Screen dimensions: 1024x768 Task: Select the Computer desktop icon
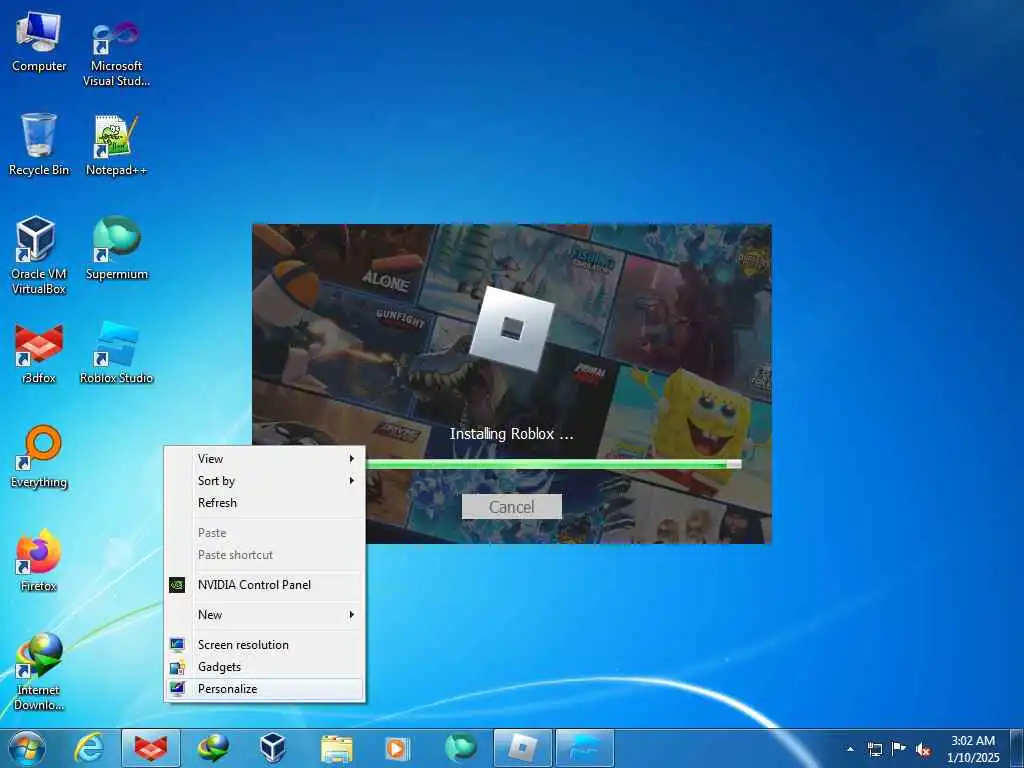click(x=39, y=42)
